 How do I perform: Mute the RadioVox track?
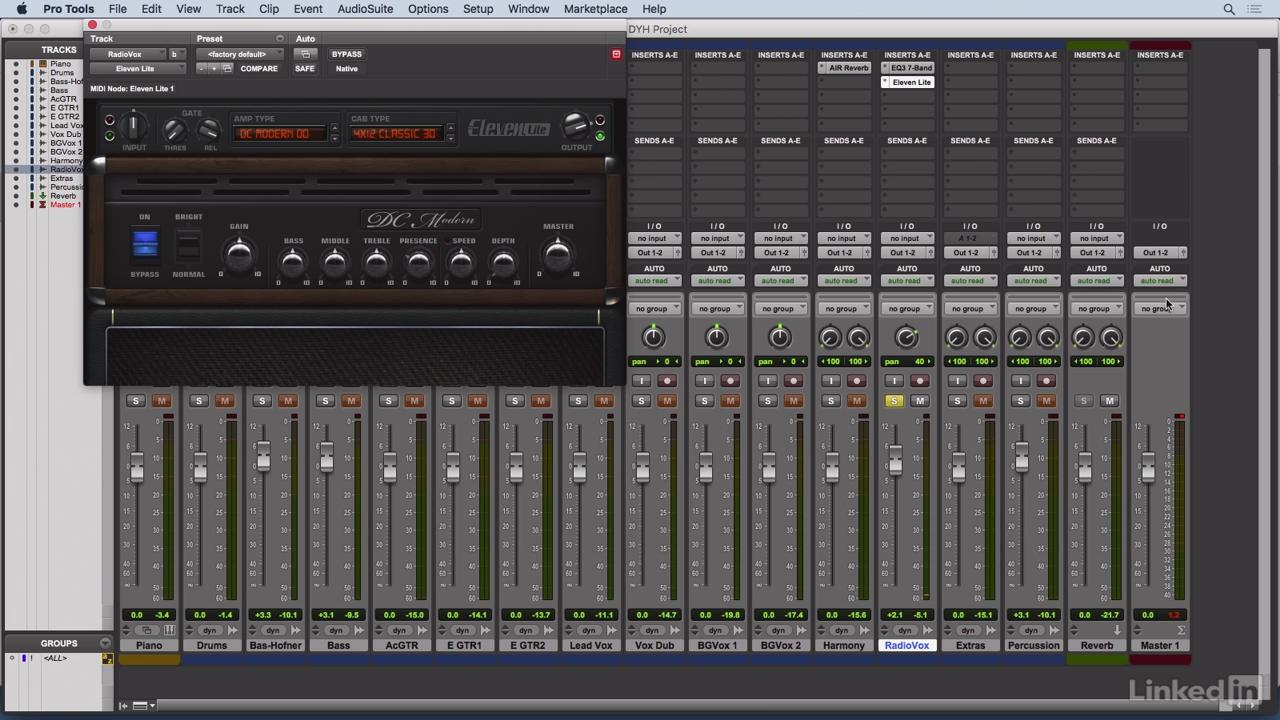point(919,401)
